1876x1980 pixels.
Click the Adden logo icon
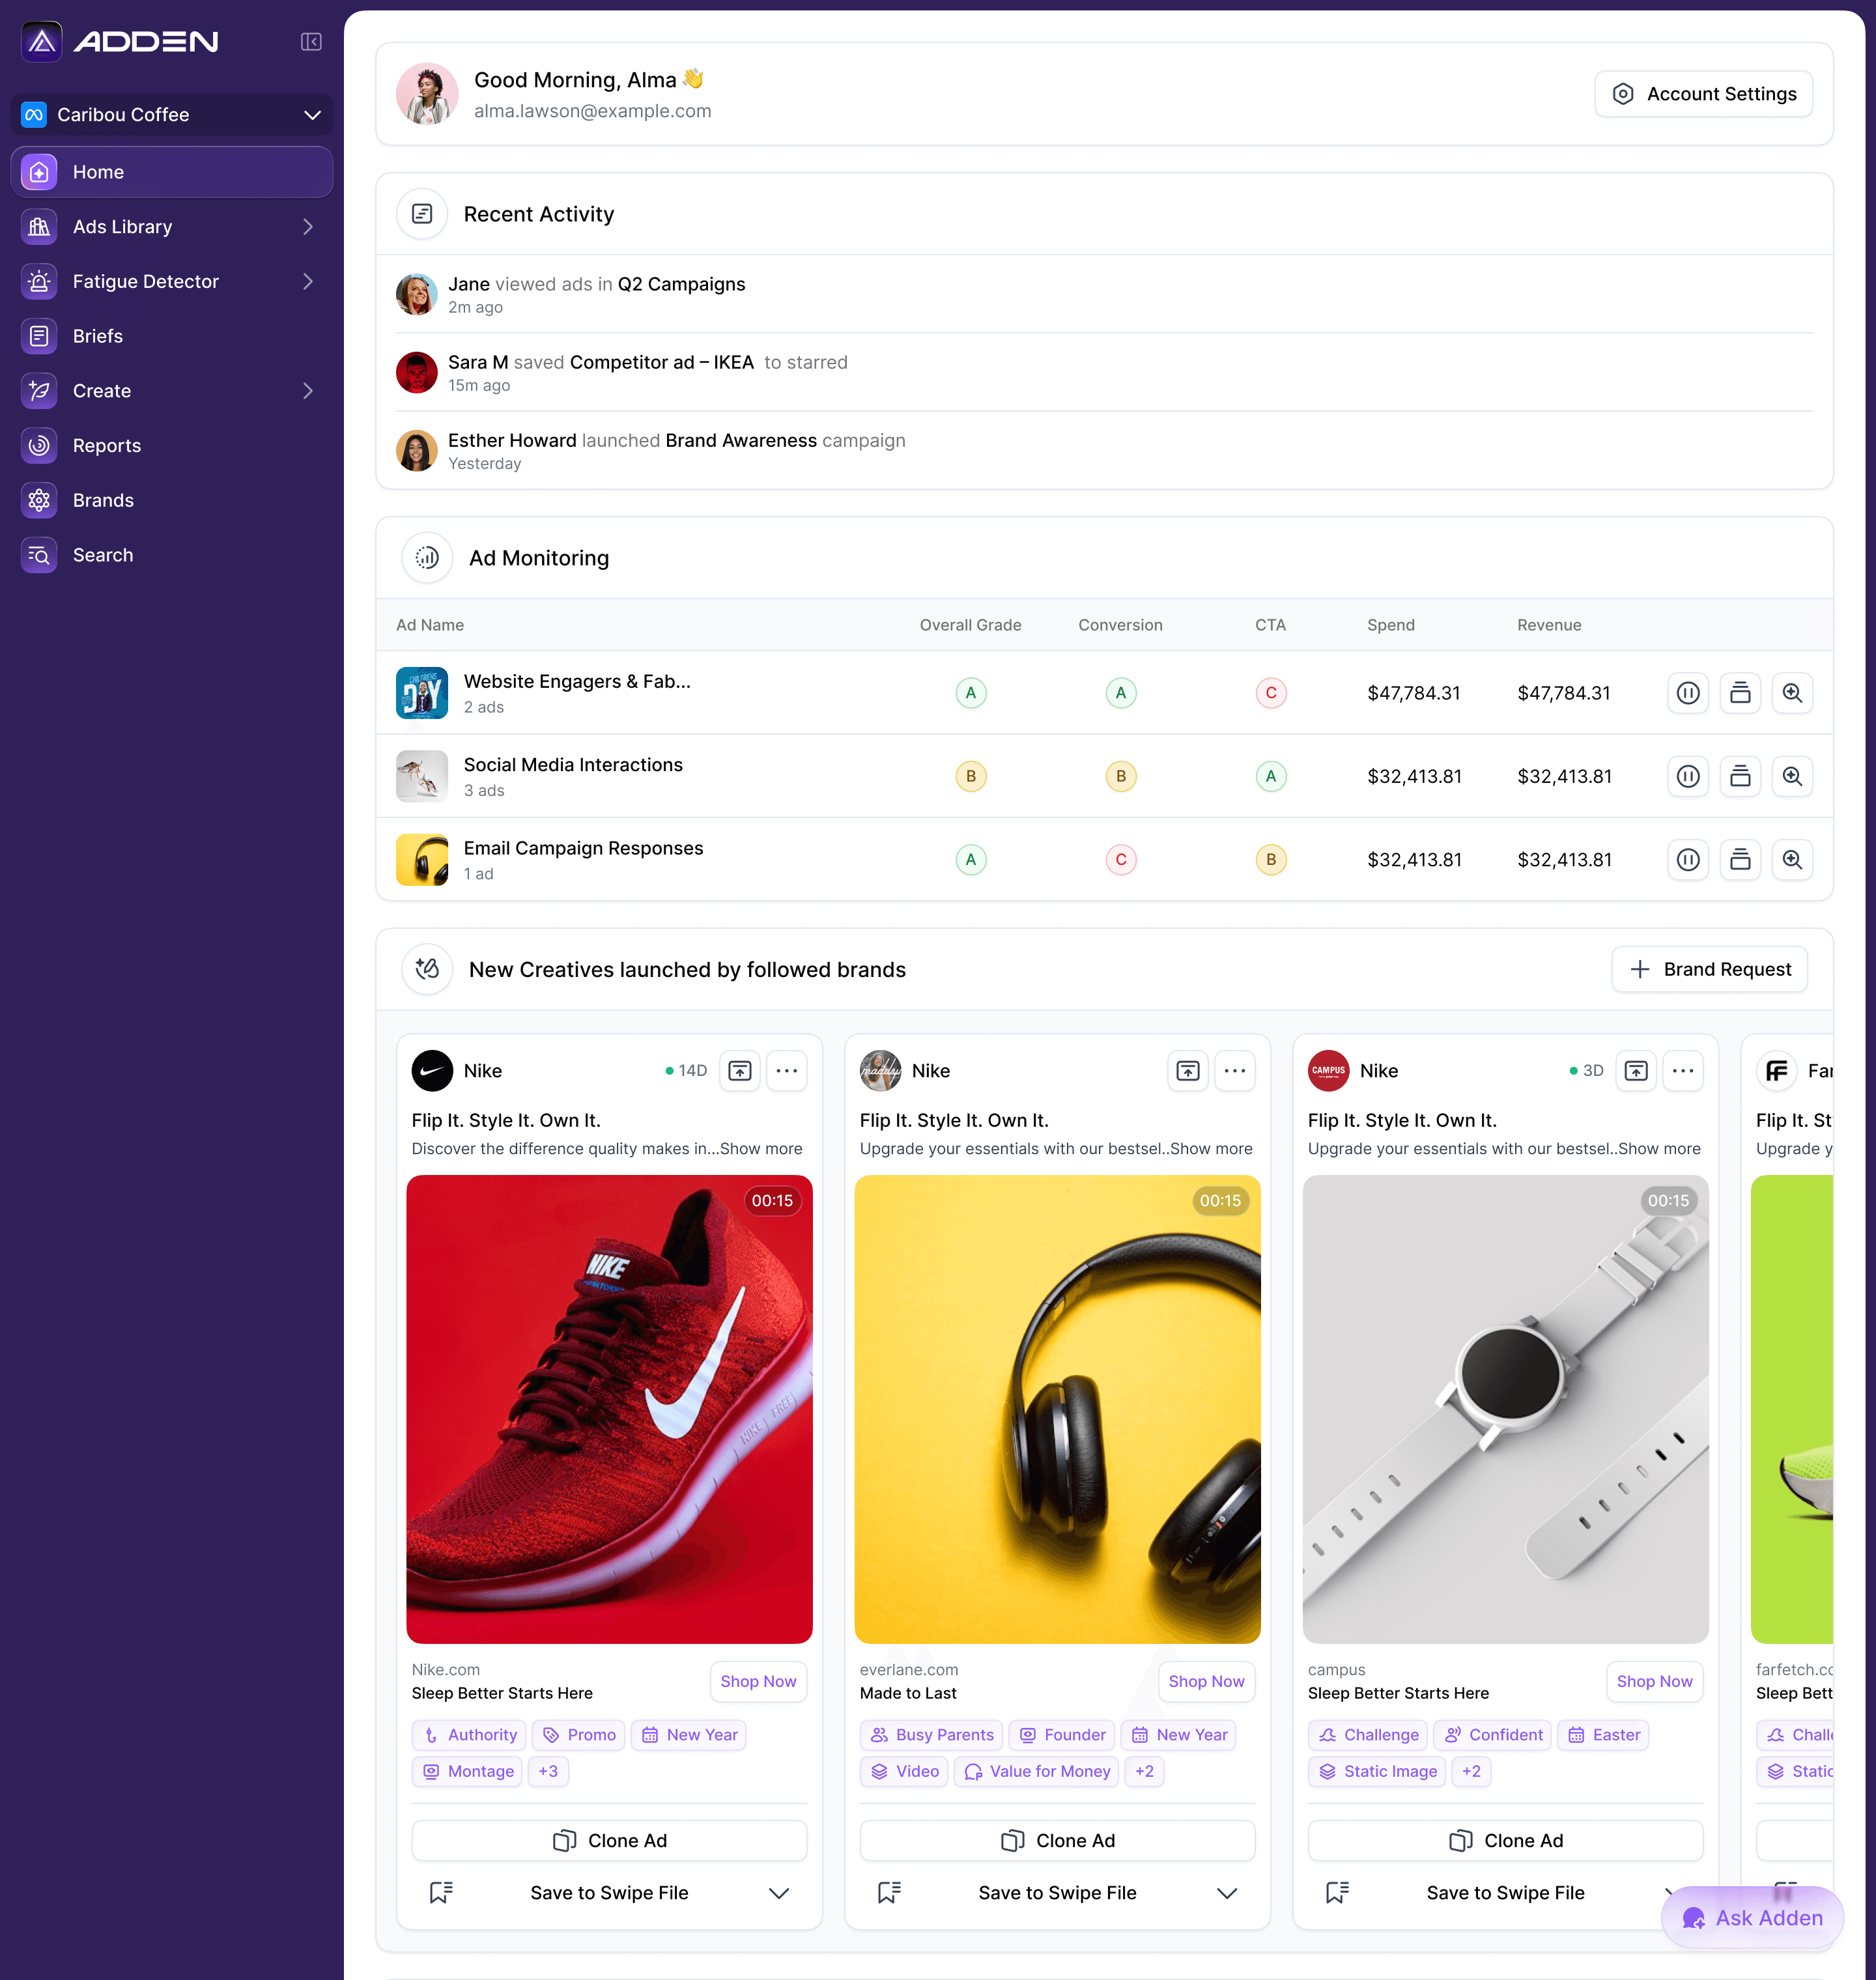click(42, 41)
